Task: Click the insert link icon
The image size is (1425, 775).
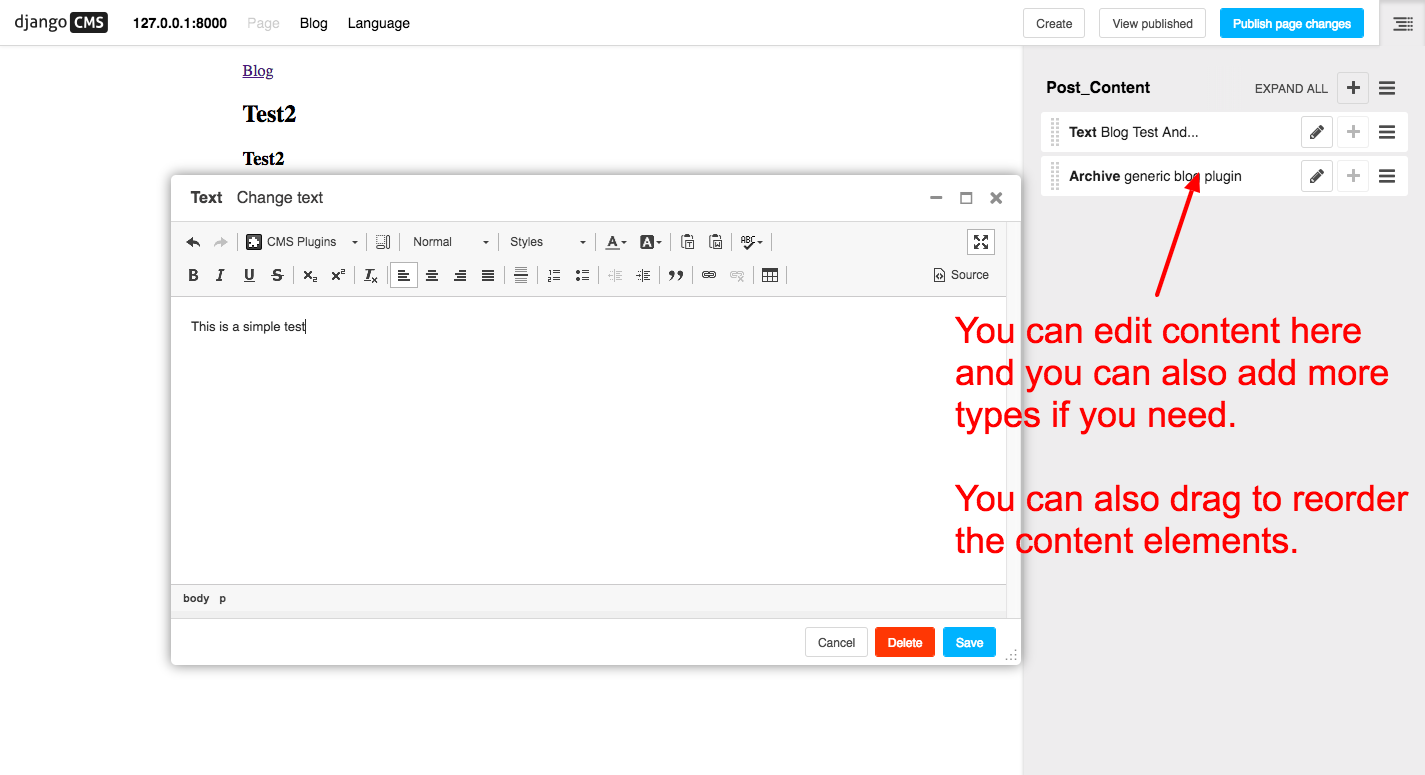Action: tap(709, 275)
